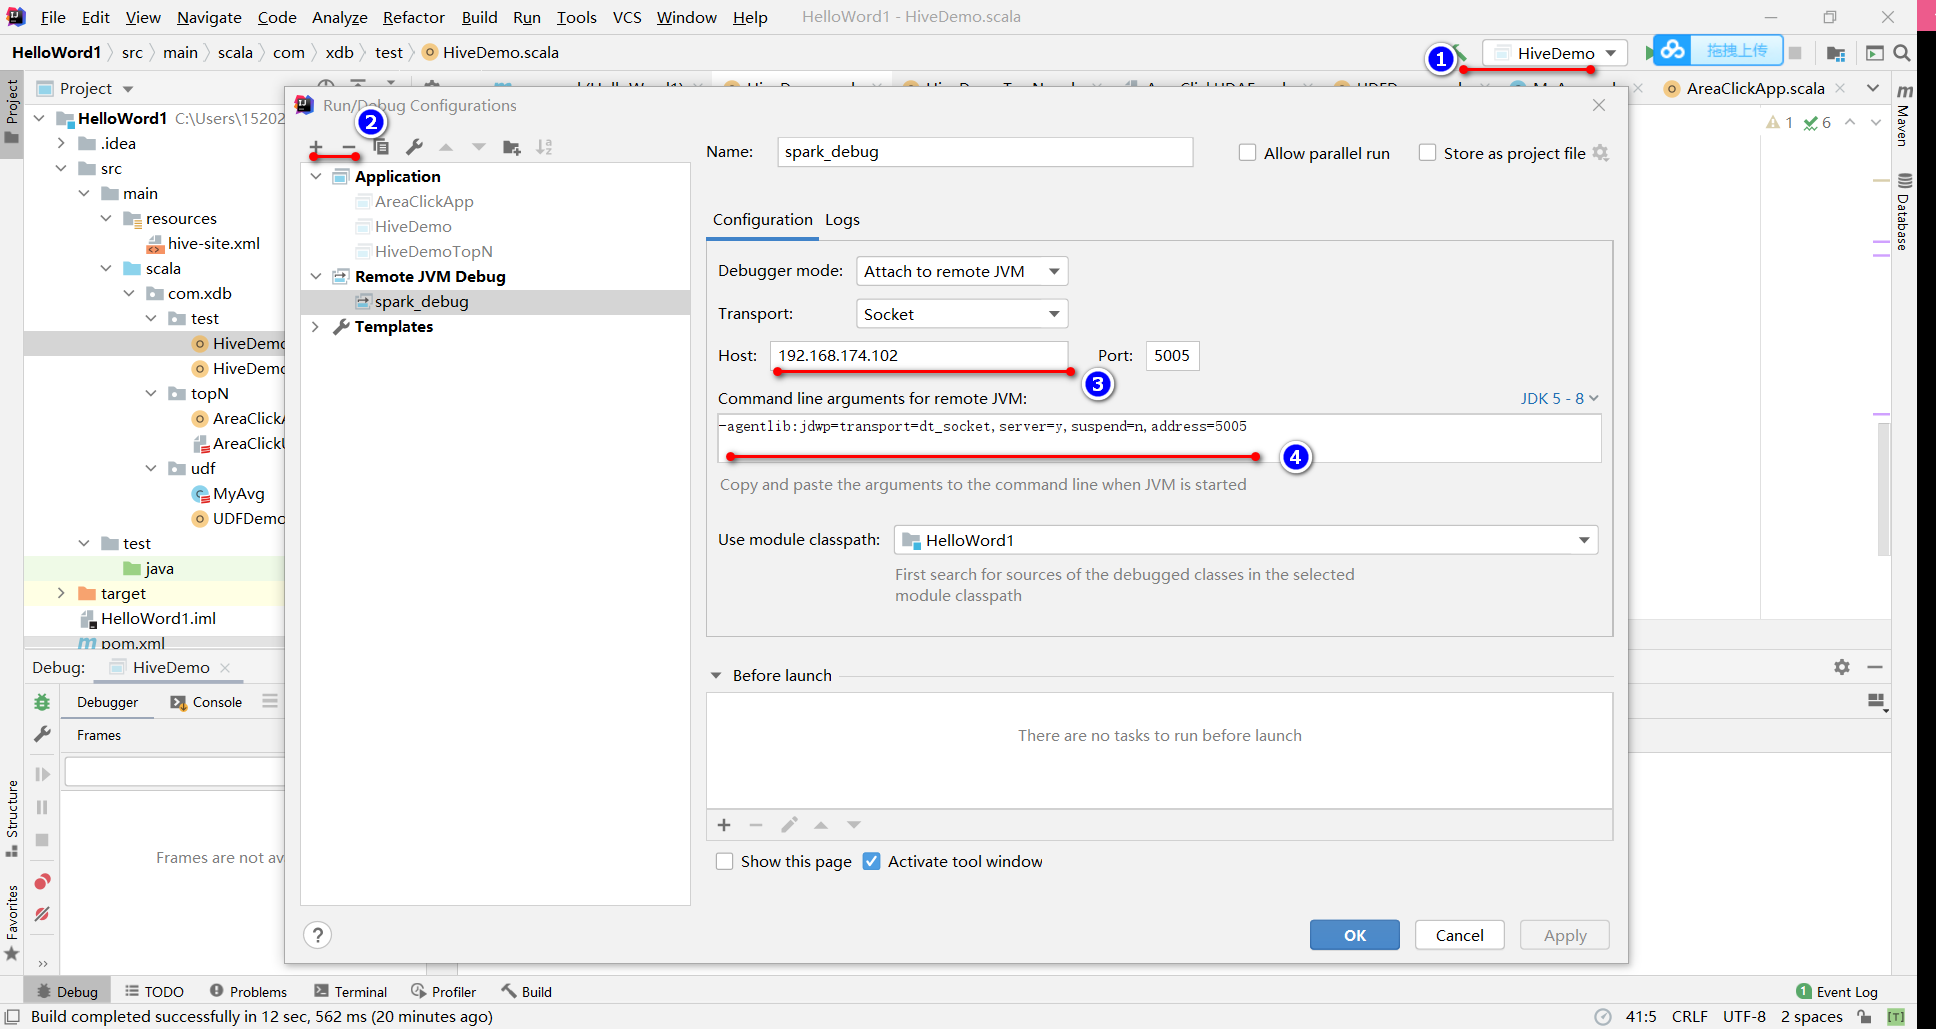Open Event Log in status bar
The width and height of the screenshot is (1936, 1029).
coord(1837,992)
